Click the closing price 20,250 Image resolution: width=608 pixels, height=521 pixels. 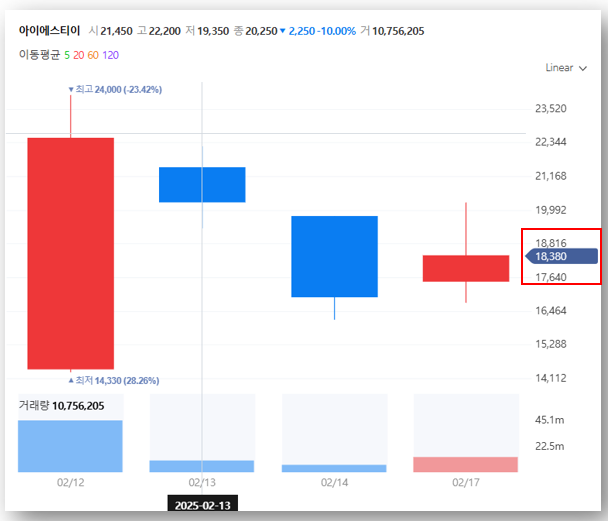261,31
